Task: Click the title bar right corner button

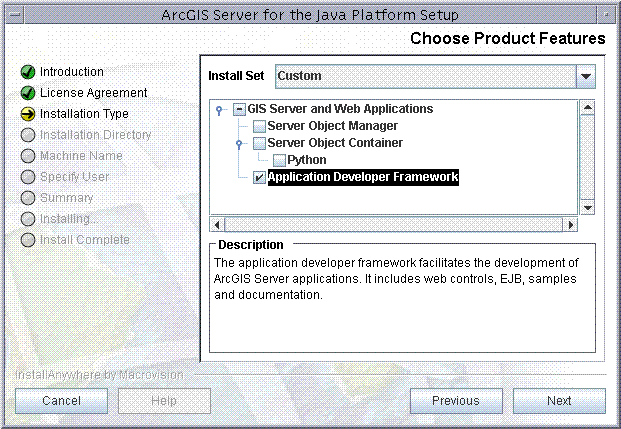Action: pyautogui.click(x=606, y=15)
